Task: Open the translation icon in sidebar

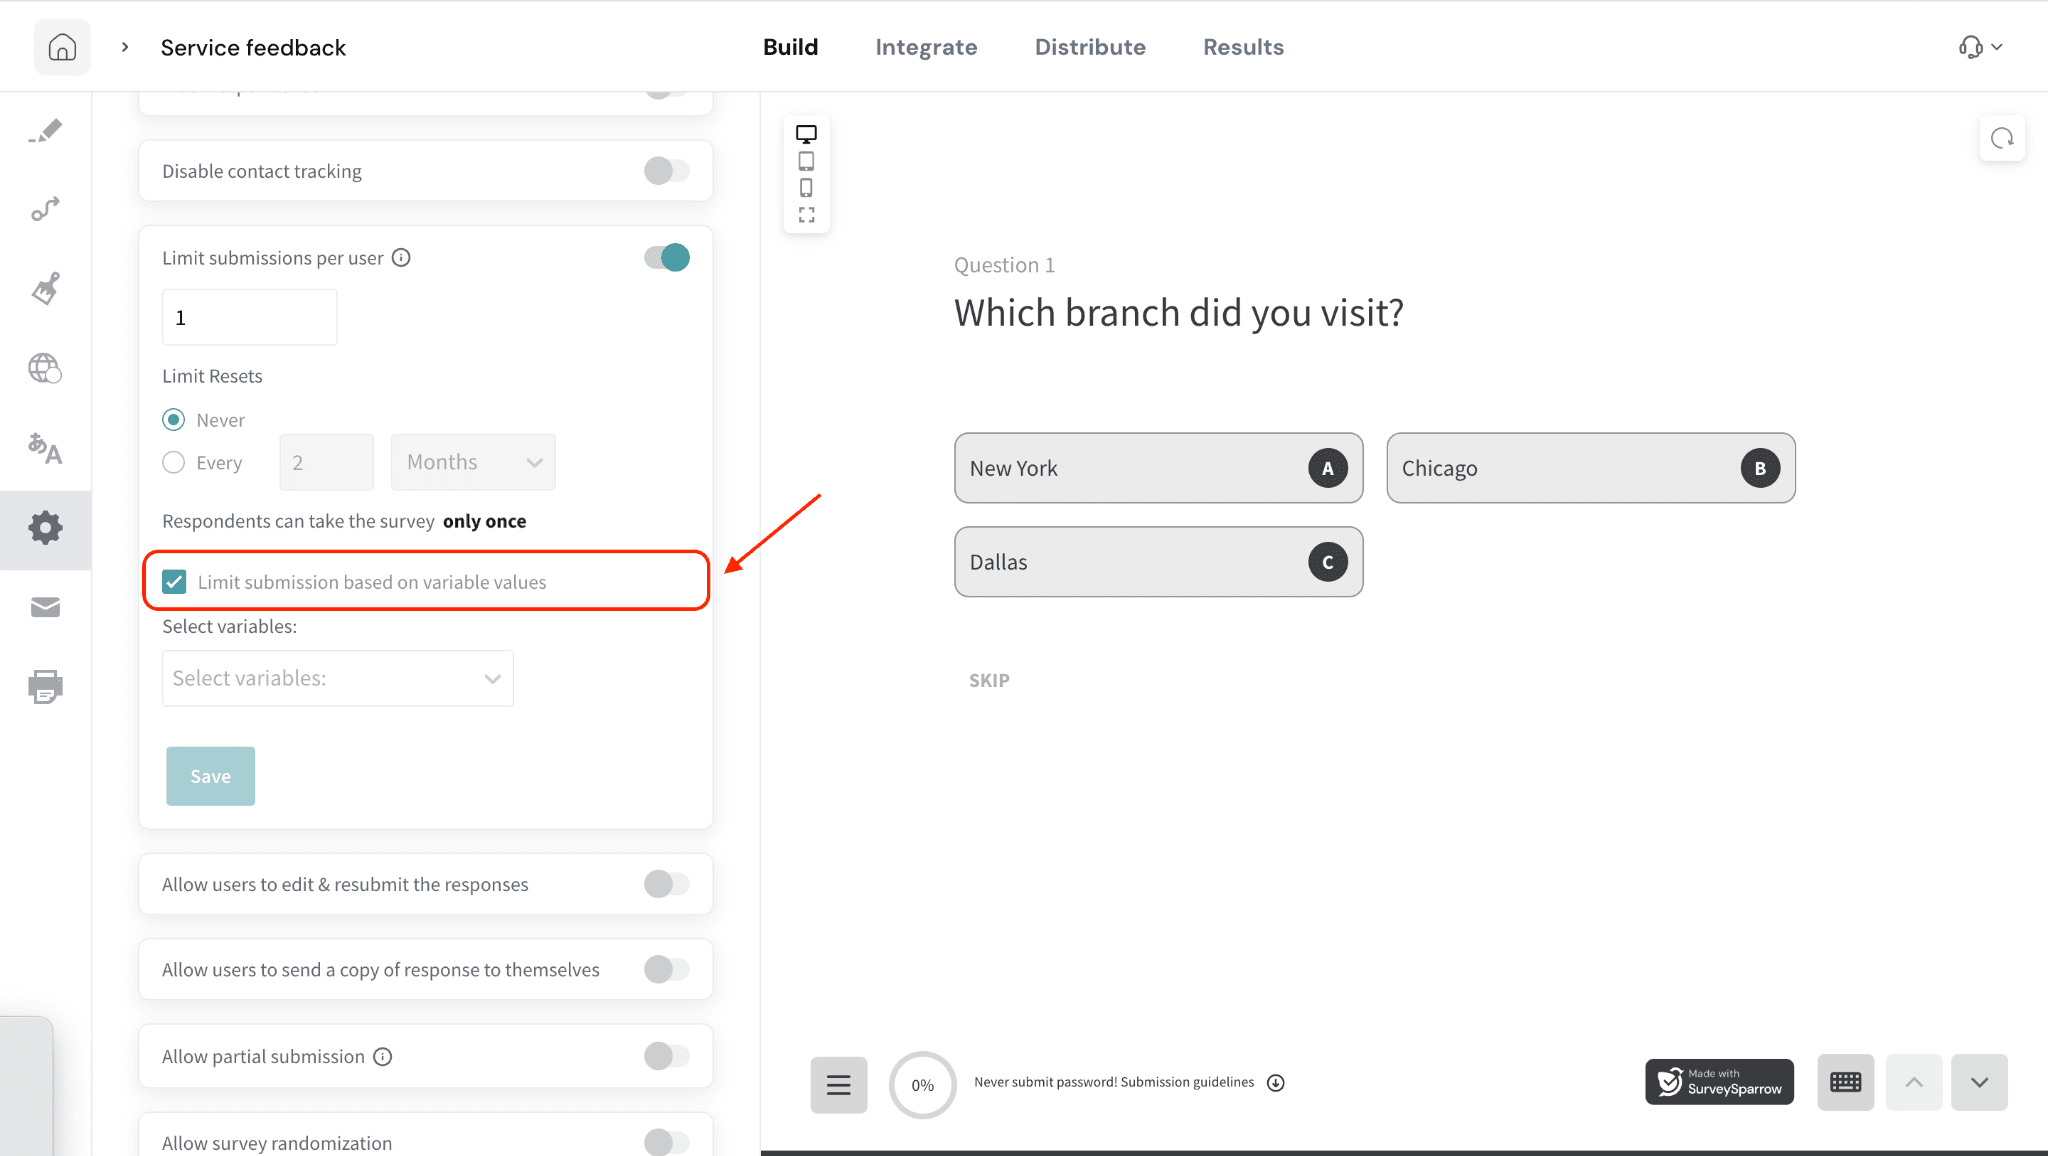Action: point(45,448)
